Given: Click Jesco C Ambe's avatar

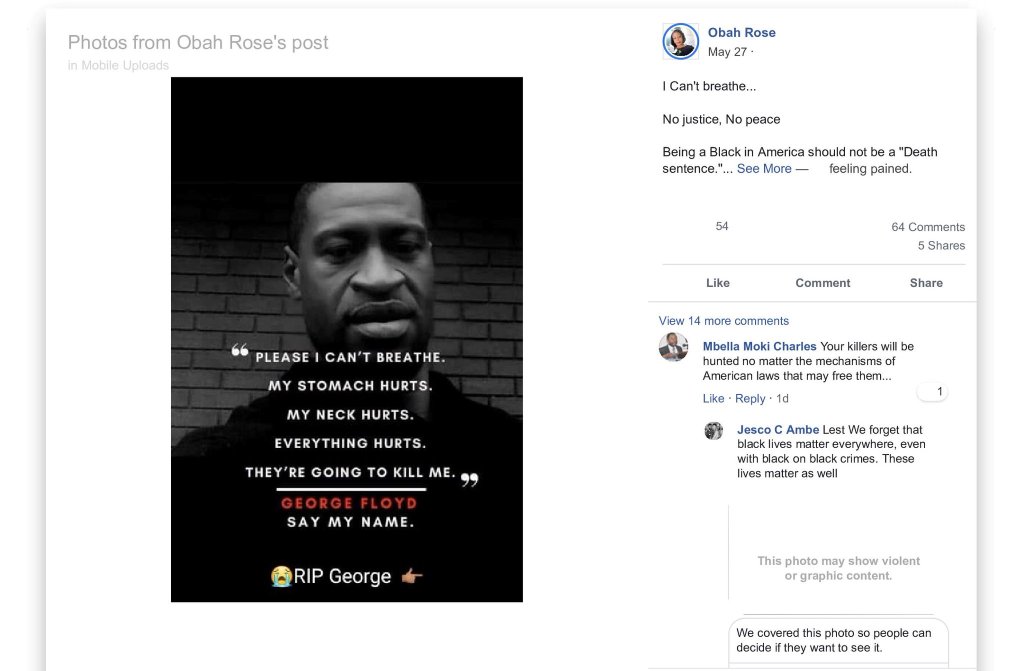Looking at the screenshot, I should [x=714, y=431].
